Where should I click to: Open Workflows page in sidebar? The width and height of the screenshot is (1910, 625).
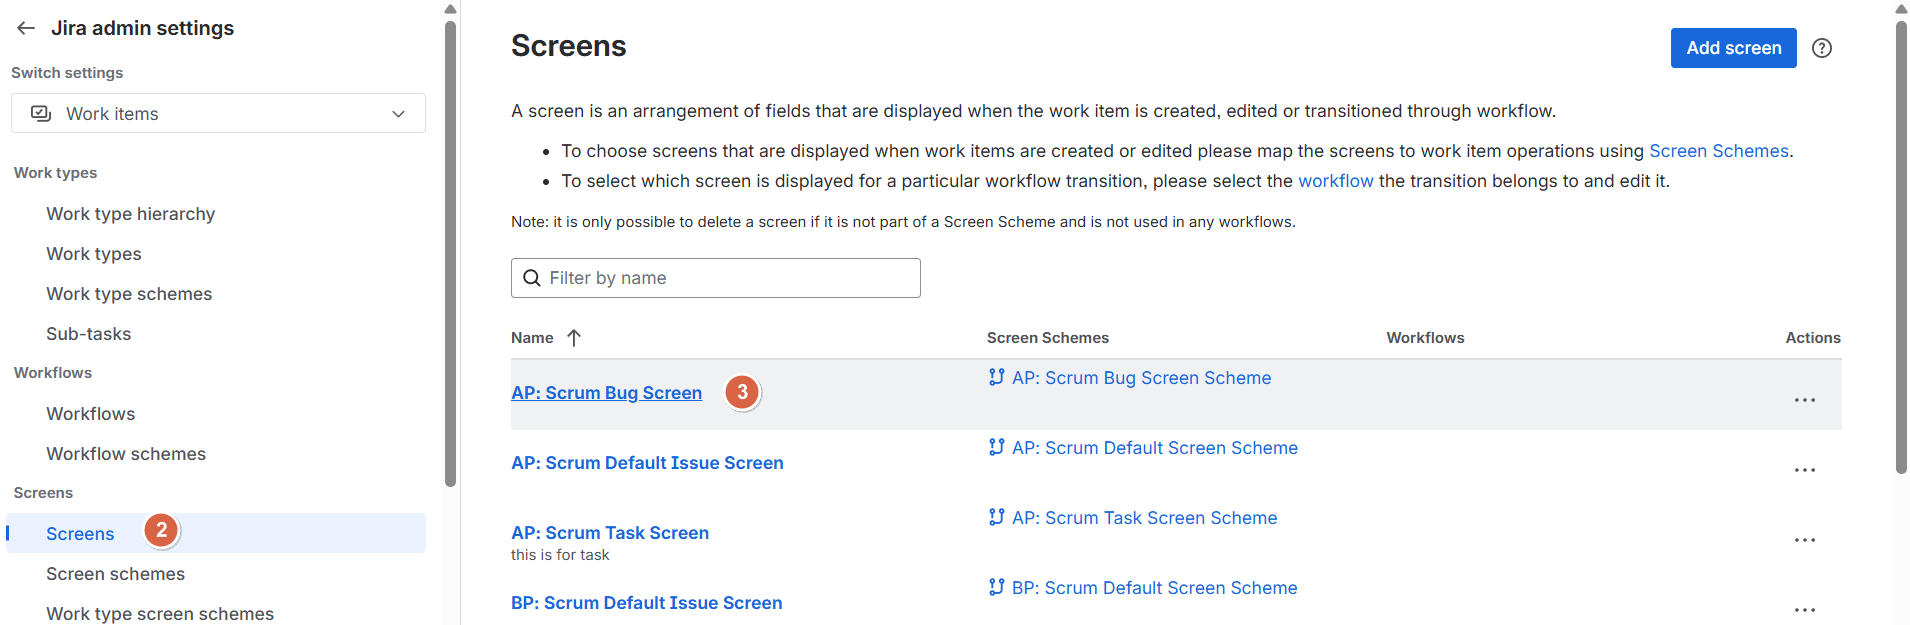pyautogui.click(x=90, y=414)
